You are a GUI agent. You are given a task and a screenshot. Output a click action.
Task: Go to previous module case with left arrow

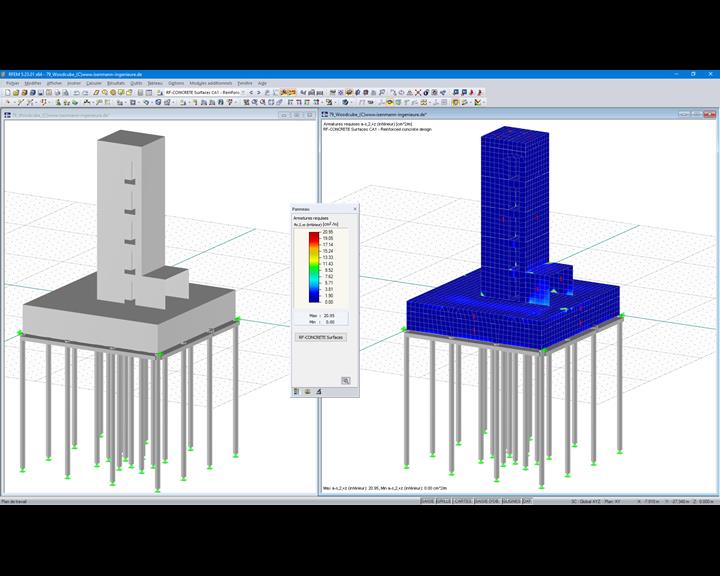coord(251,92)
